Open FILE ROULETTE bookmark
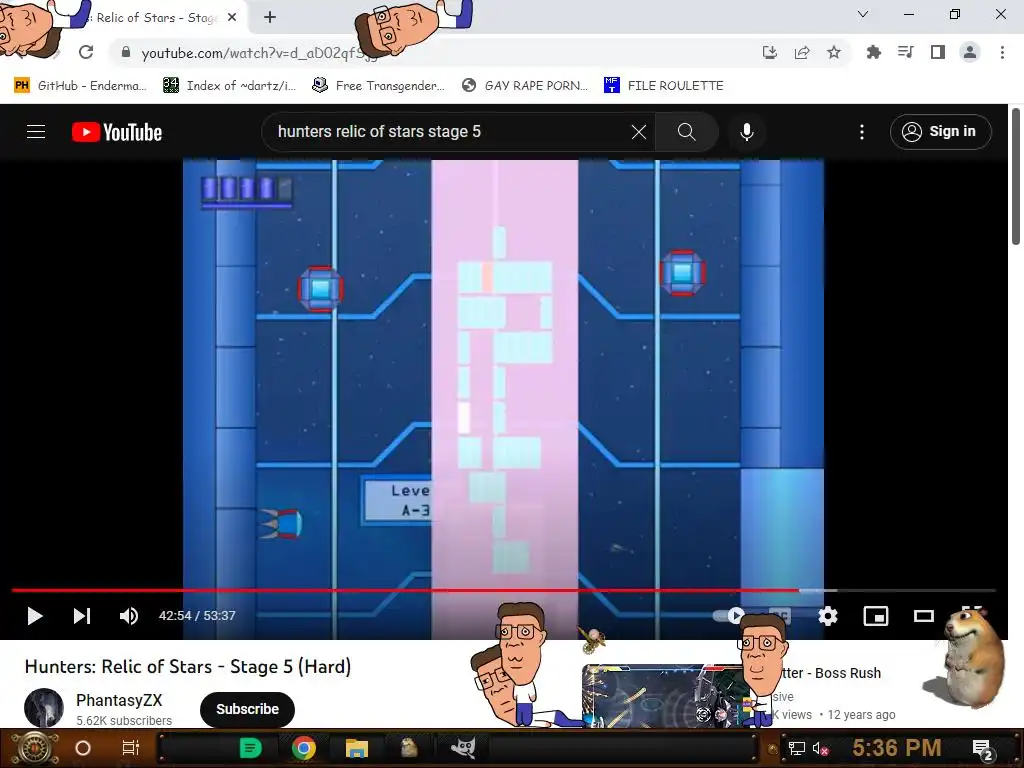This screenshot has width=1024, height=768. (664, 86)
